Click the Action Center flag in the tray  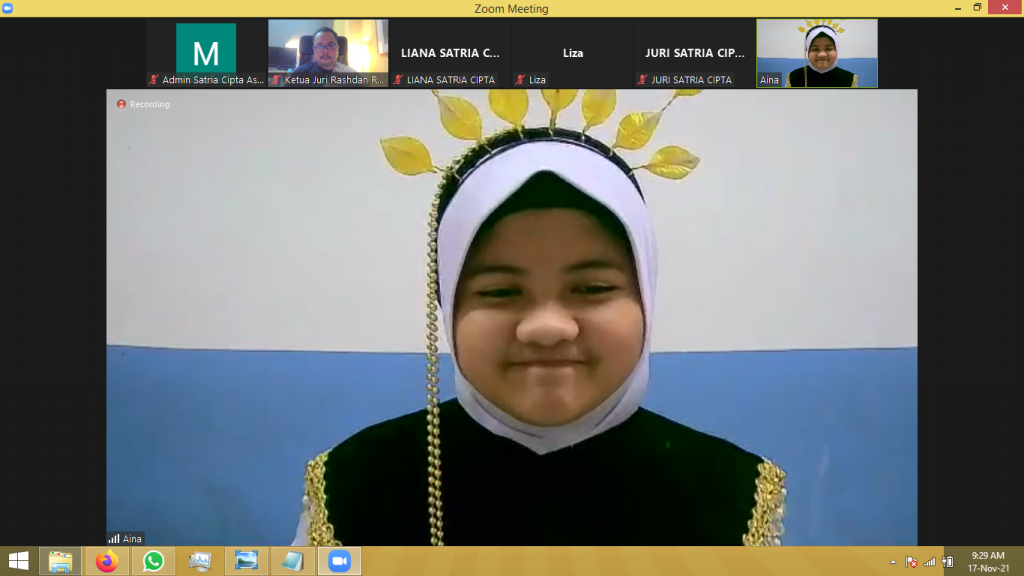(910, 562)
